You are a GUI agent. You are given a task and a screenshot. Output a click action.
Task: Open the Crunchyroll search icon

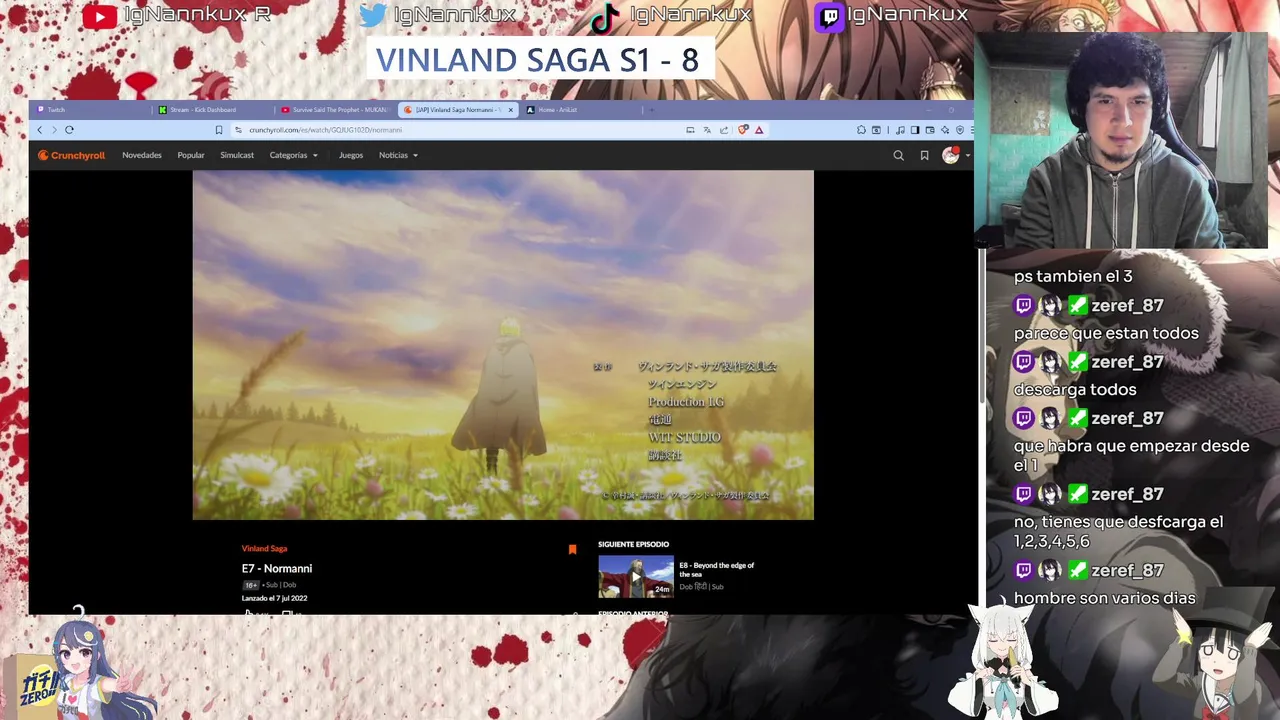898,155
